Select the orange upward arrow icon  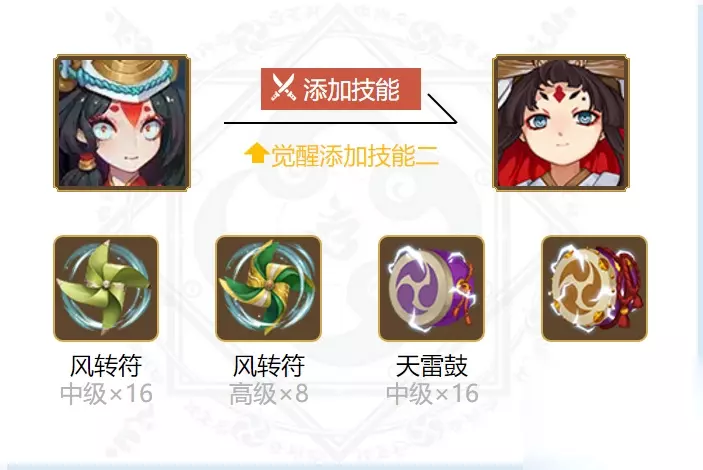pyautogui.click(x=256, y=153)
